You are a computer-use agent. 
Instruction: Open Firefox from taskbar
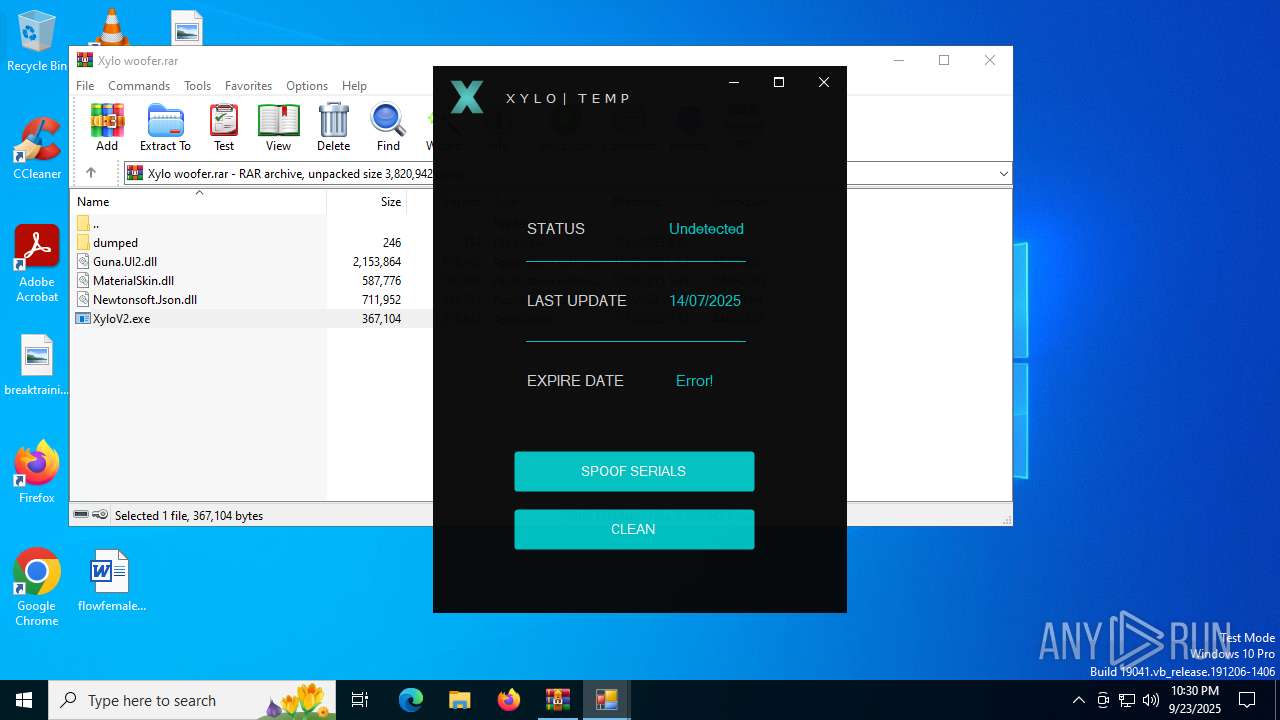[509, 700]
